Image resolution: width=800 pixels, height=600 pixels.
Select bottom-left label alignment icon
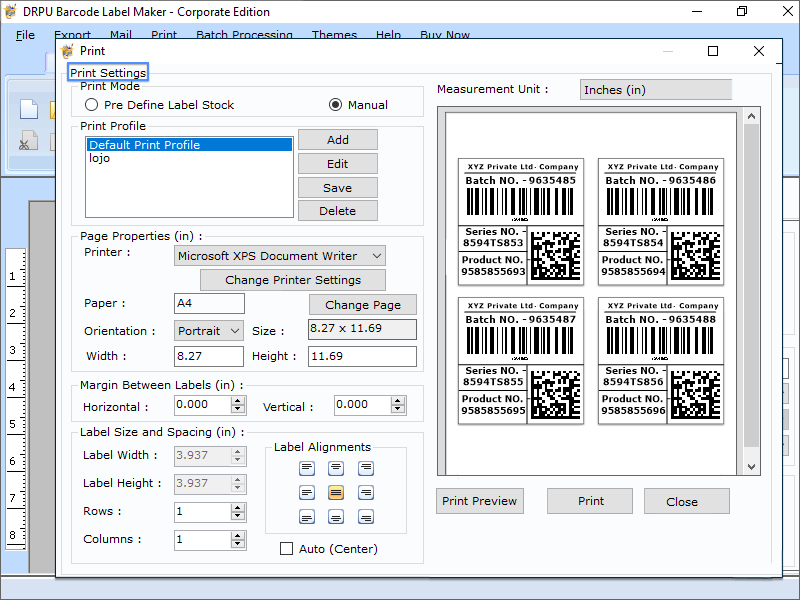[x=307, y=517]
